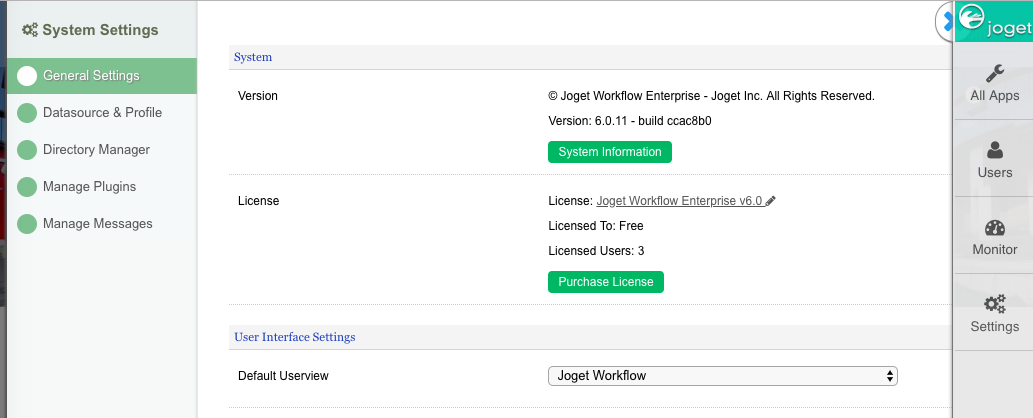Click the pencil edit icon beside License
This screenshot has width=1033, height=418.
pos(771,201)
